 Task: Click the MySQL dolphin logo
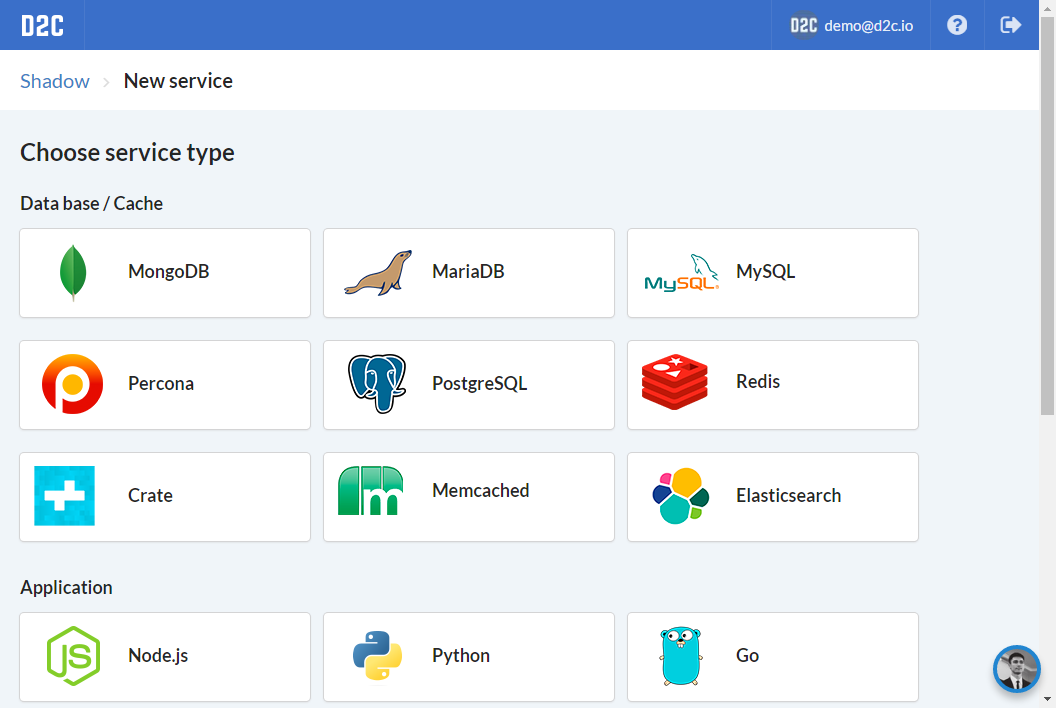point(682,273)
